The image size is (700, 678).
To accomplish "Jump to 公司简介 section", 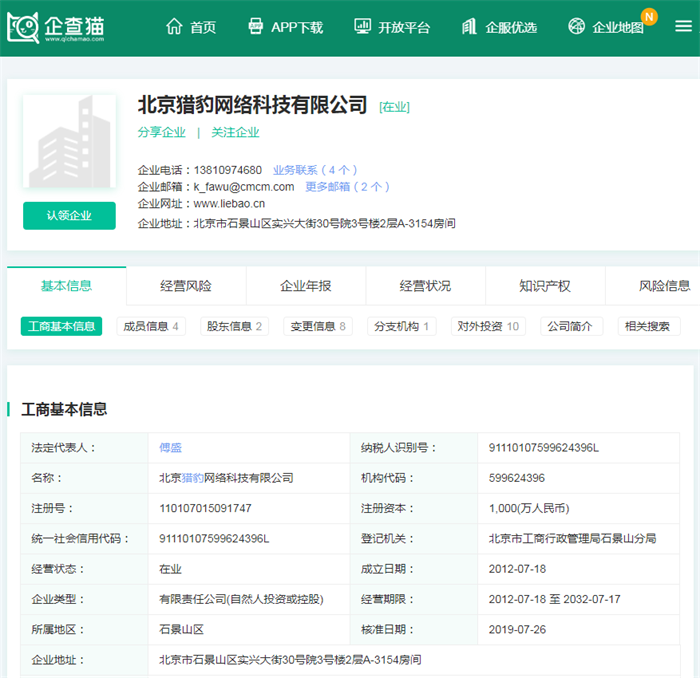I will [570, 326].
